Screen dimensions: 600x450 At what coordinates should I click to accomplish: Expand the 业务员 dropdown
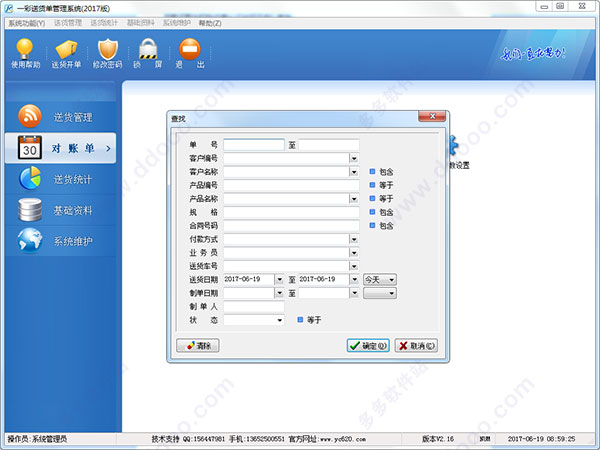pos(354,253)
